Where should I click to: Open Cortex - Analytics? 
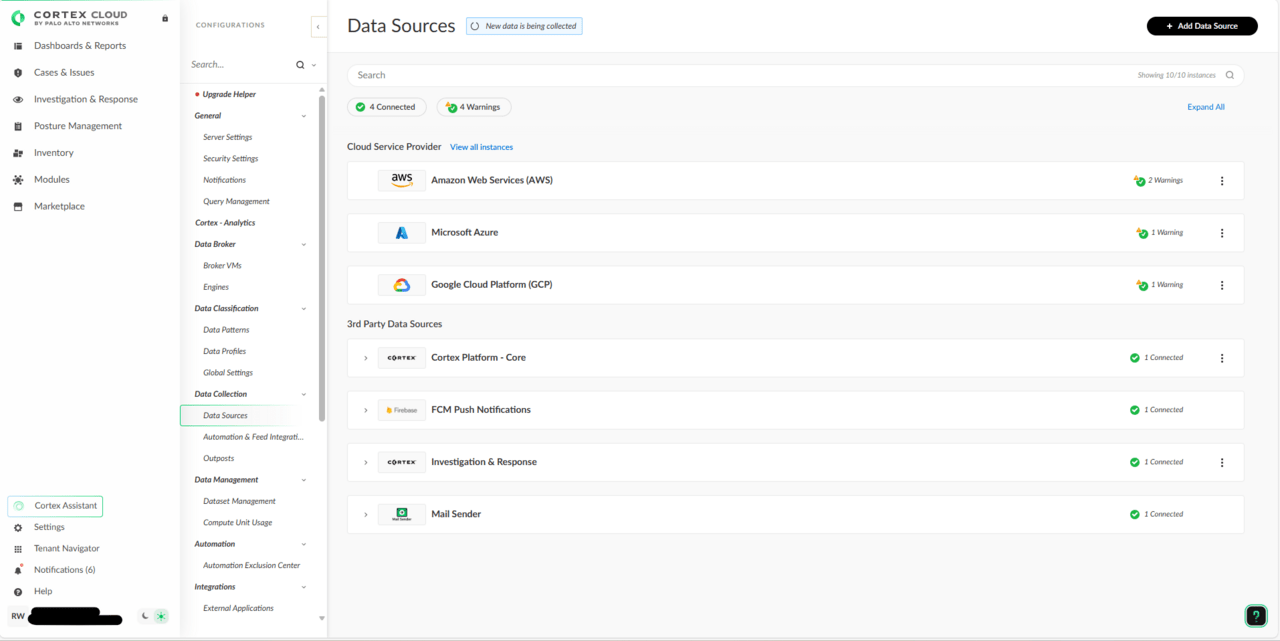pyautogui.click(x=225, y=223)
